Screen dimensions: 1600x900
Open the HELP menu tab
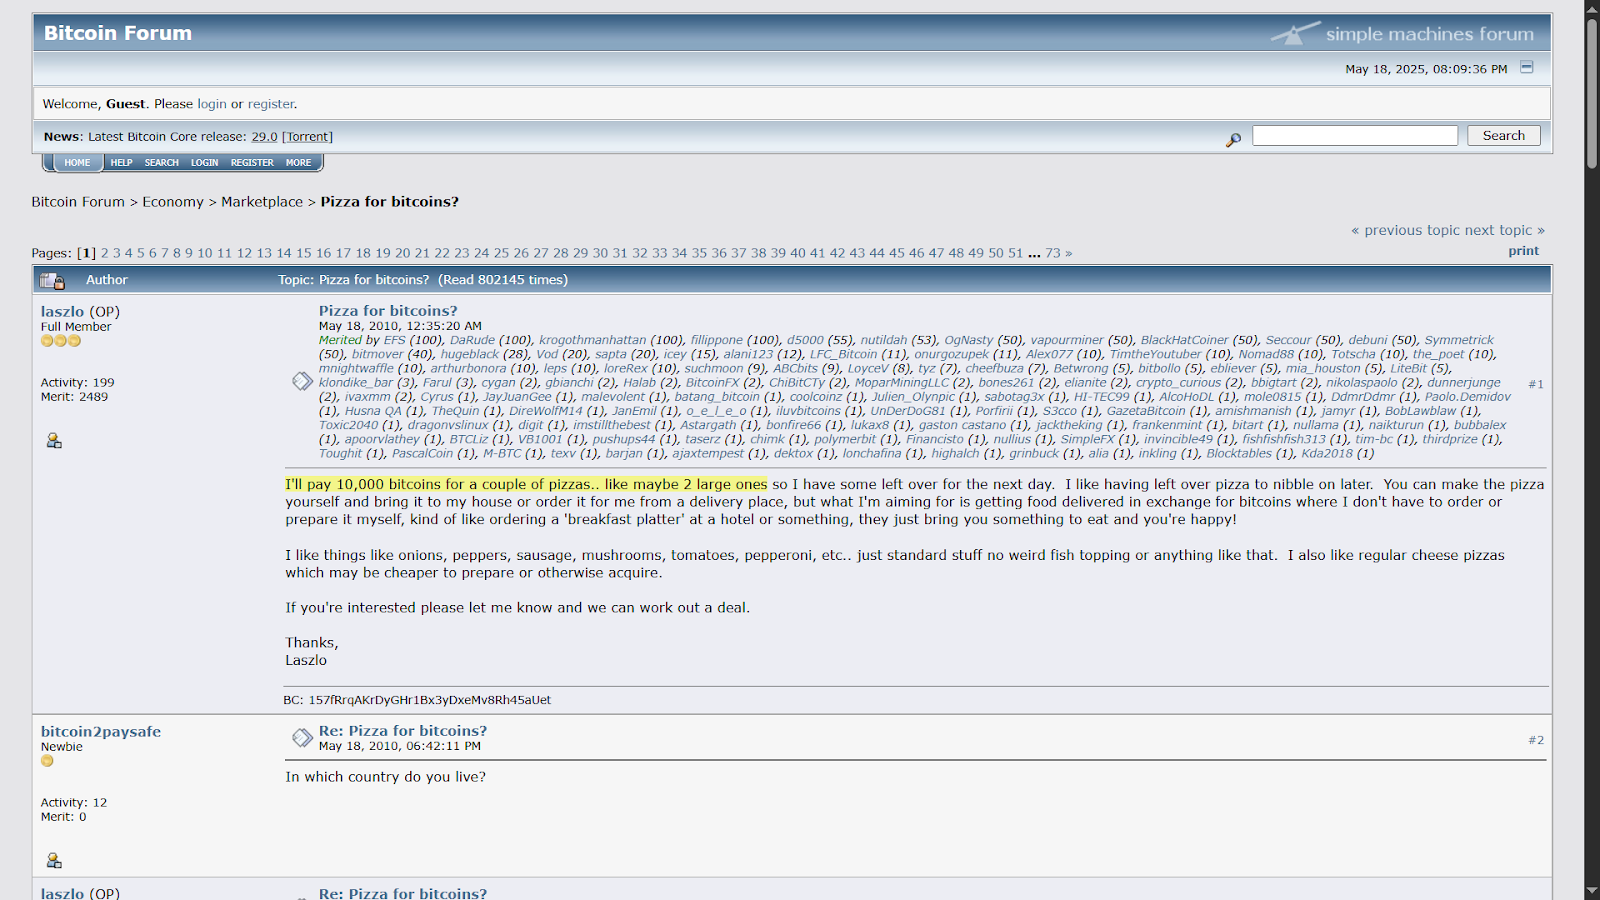click(x=121, y=162)
